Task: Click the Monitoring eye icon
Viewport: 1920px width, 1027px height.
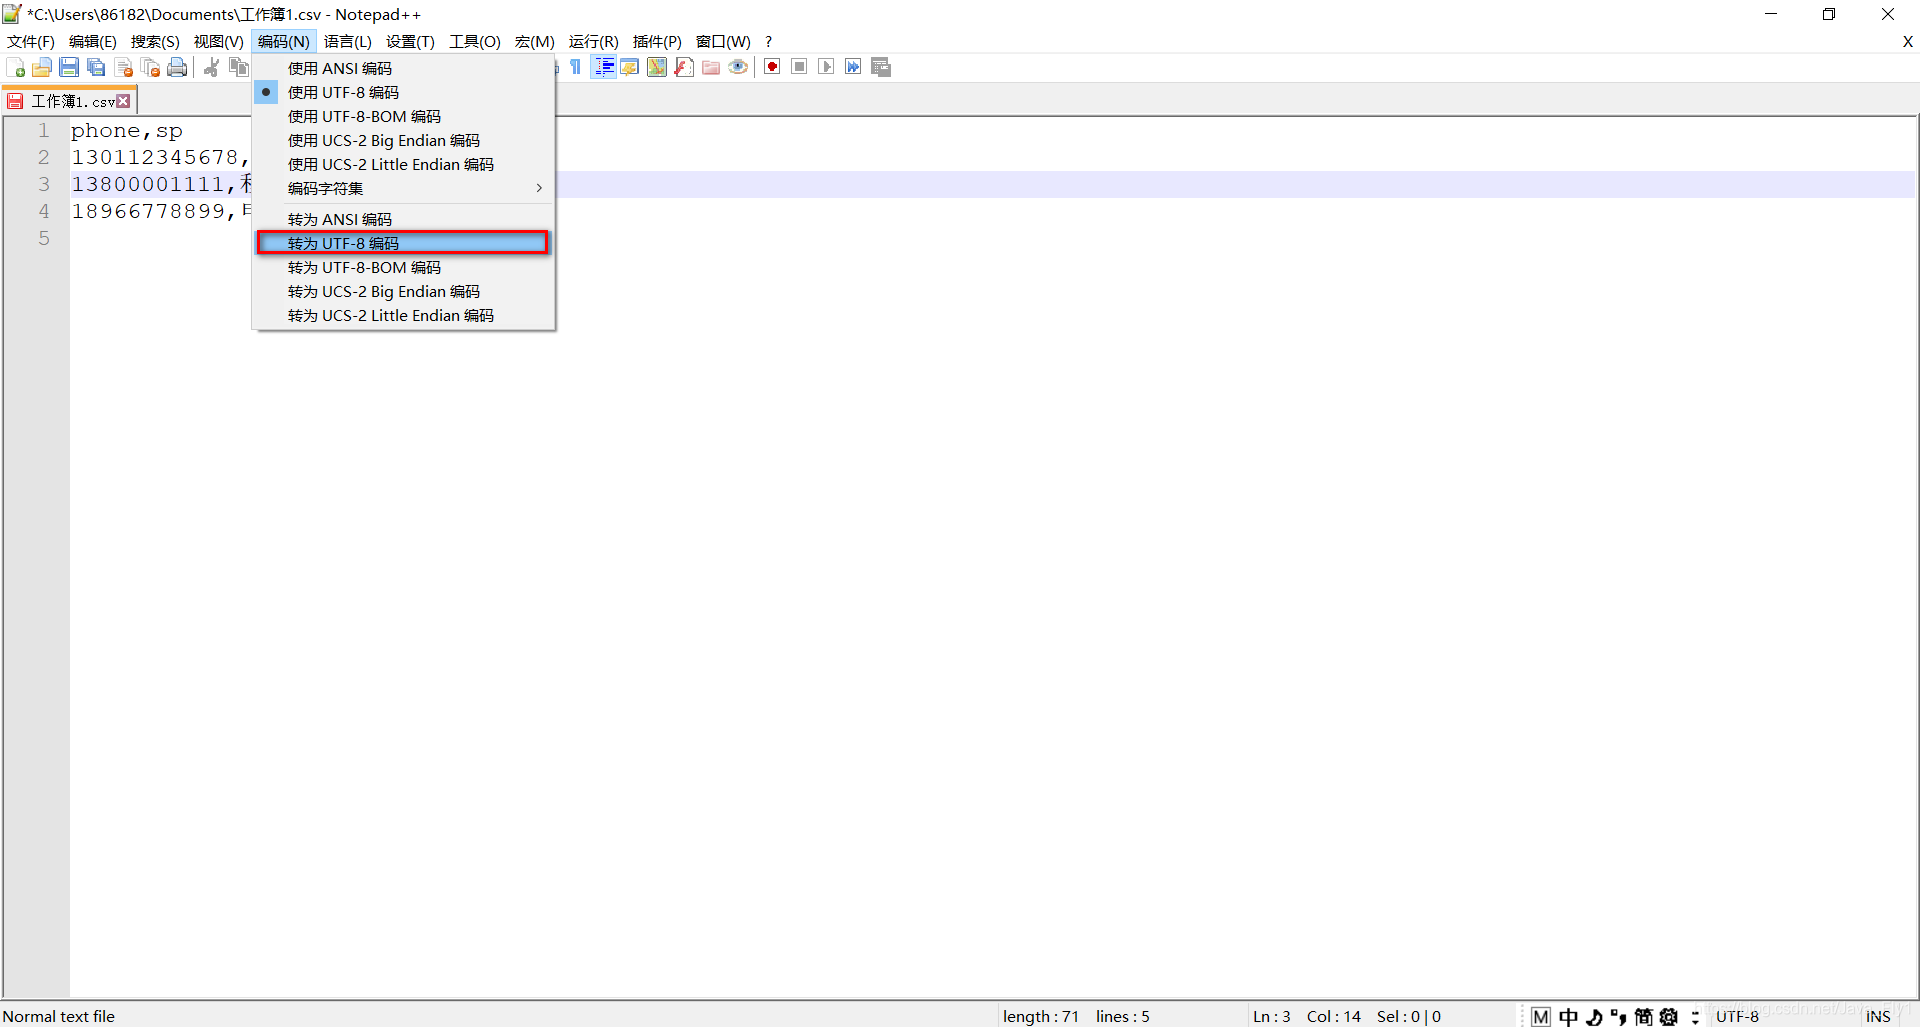Action: click(738, 67)
